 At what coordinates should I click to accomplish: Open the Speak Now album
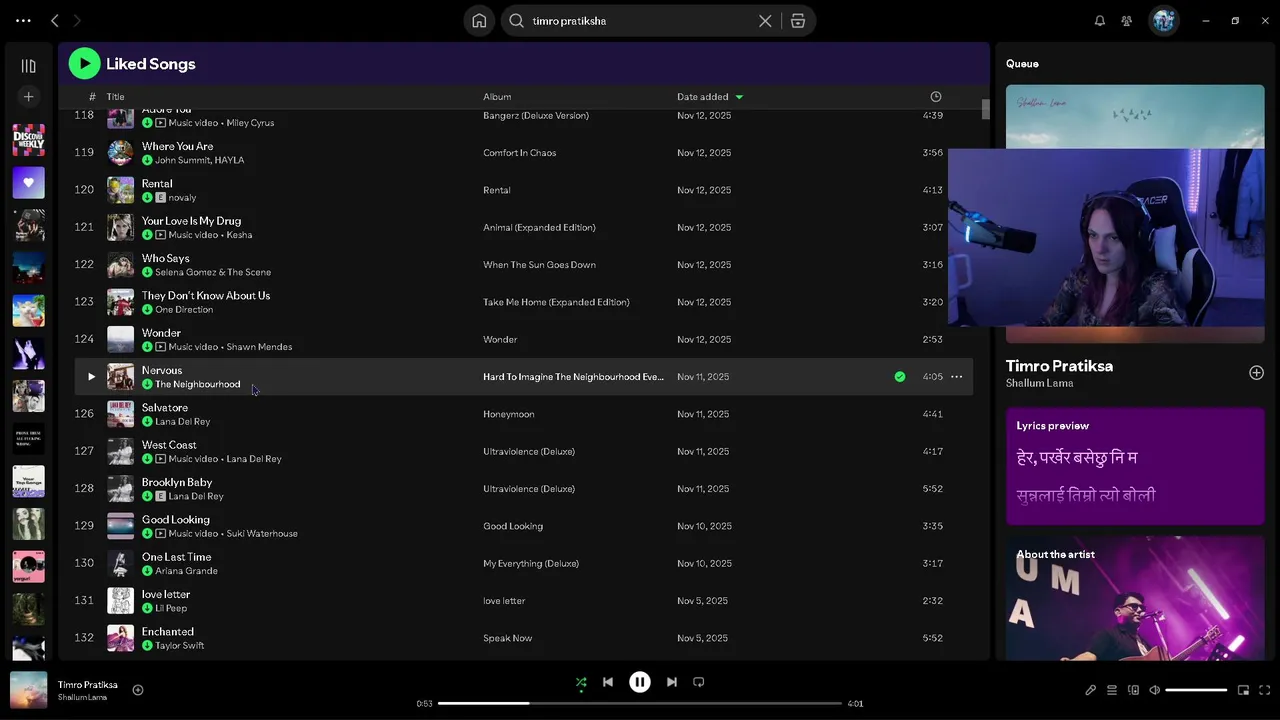click(x=507, y=638)
